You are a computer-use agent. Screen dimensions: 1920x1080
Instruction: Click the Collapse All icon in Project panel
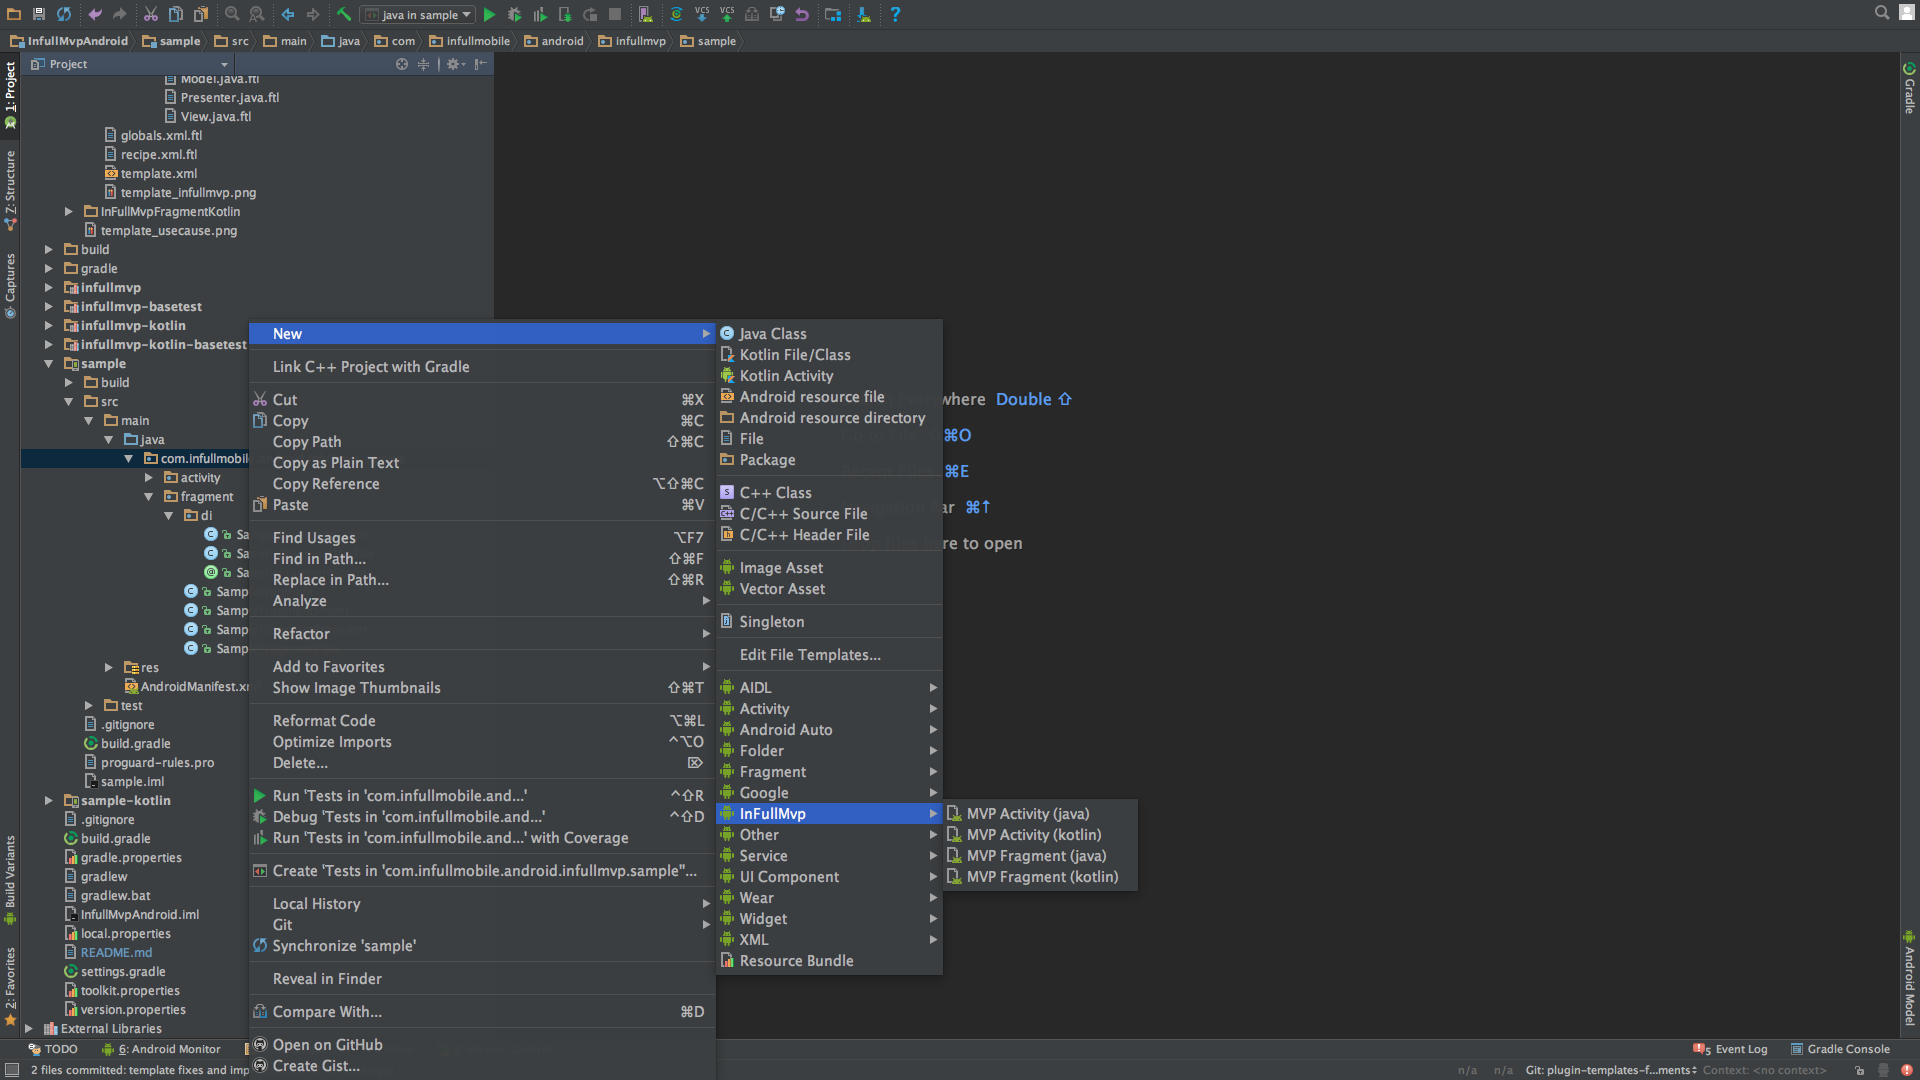pos(423,64)
